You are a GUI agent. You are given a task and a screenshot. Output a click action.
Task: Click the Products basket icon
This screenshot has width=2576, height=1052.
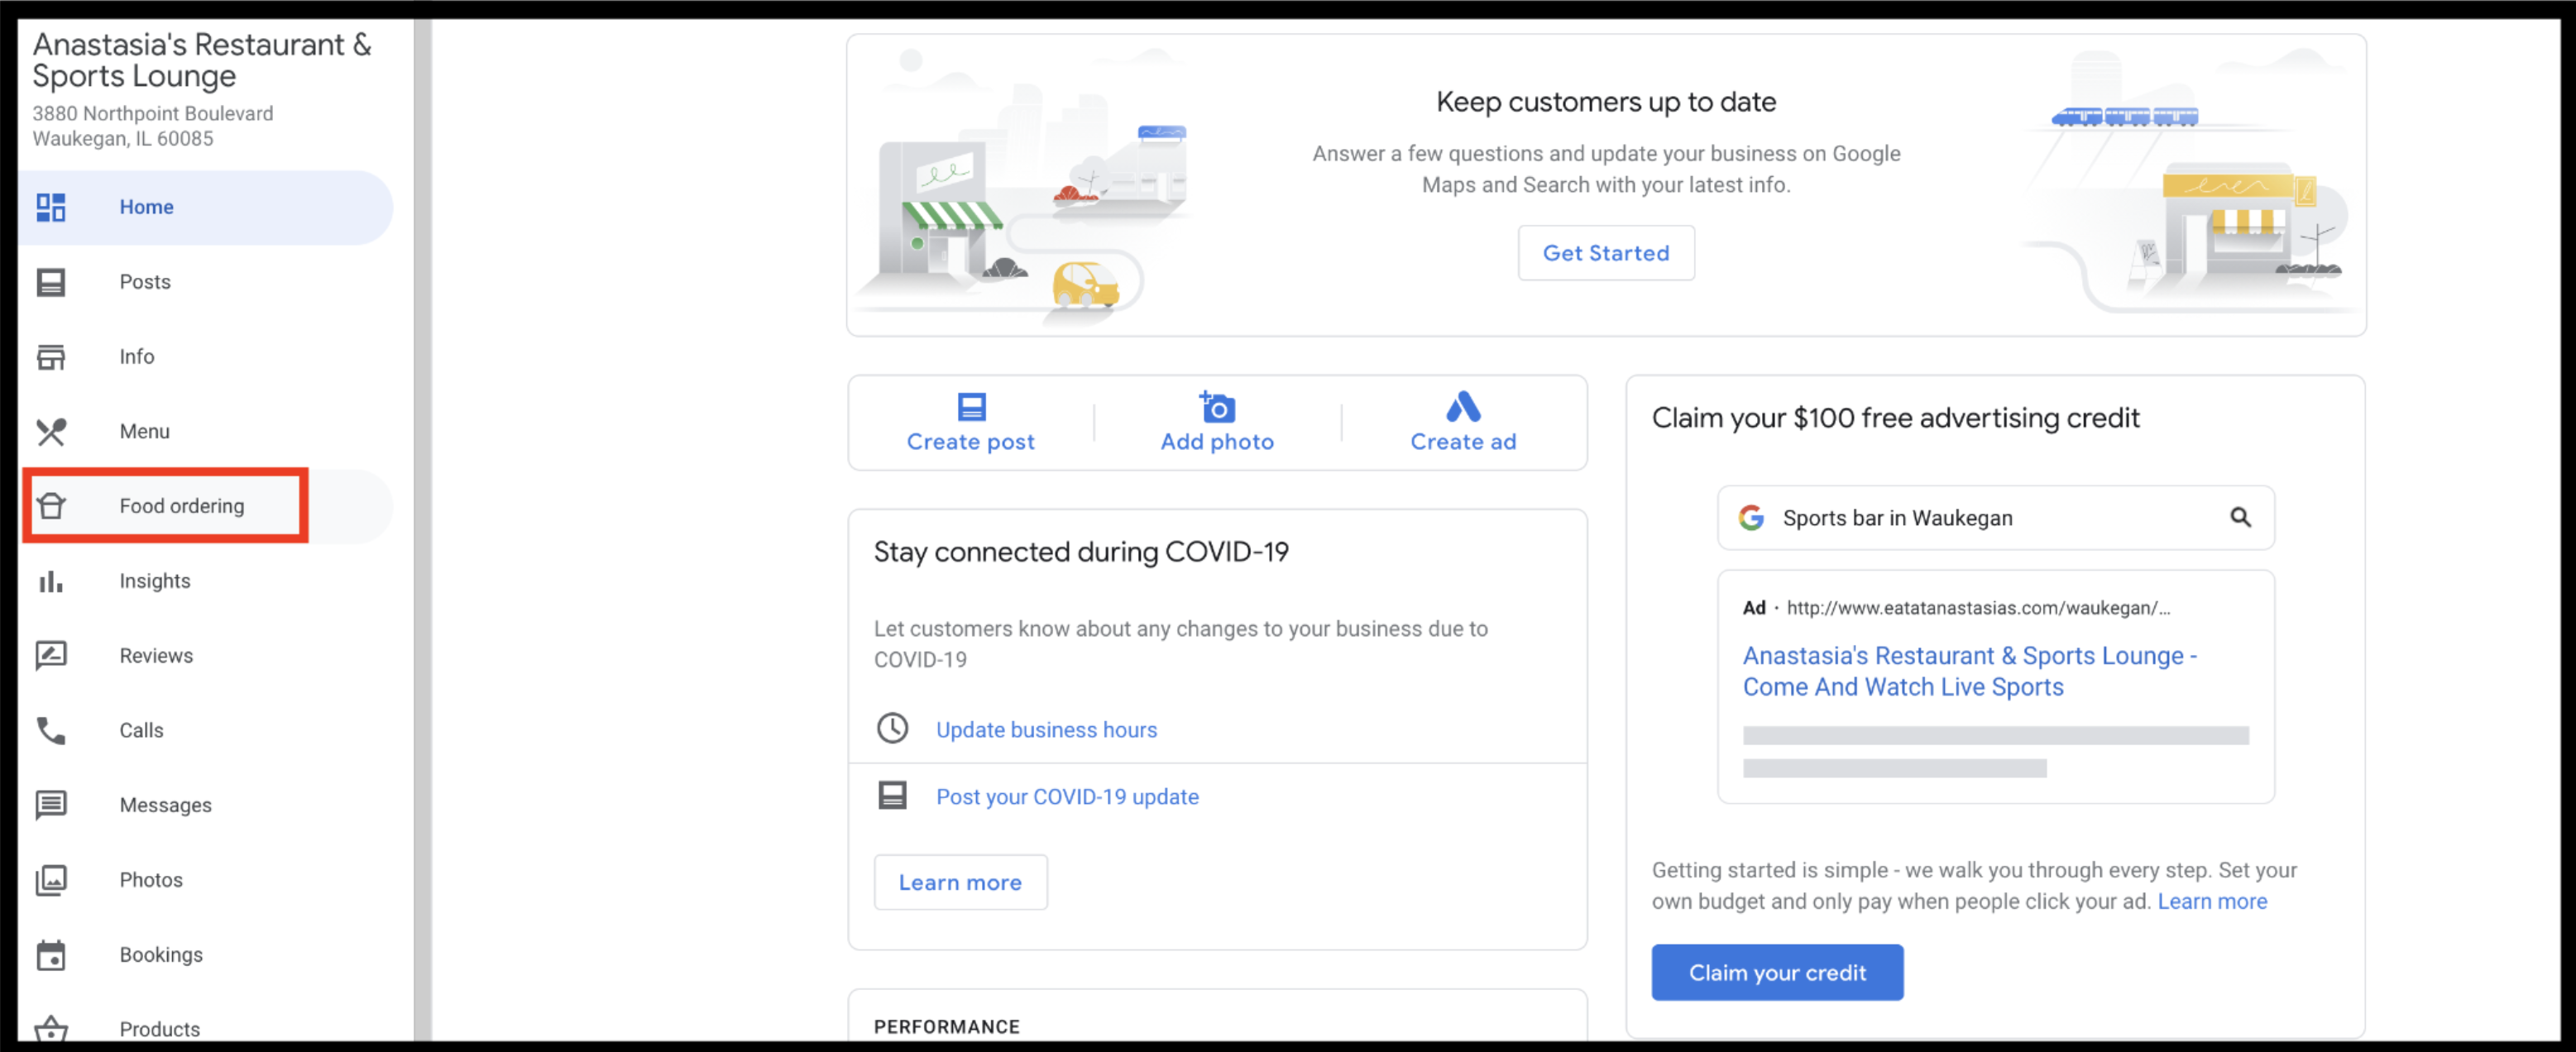click(x=51, y=1029)
